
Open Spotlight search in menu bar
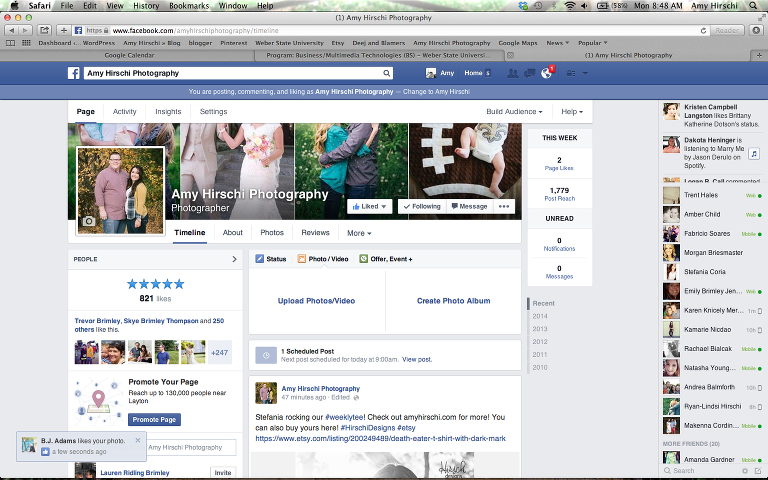coord(754,5)
